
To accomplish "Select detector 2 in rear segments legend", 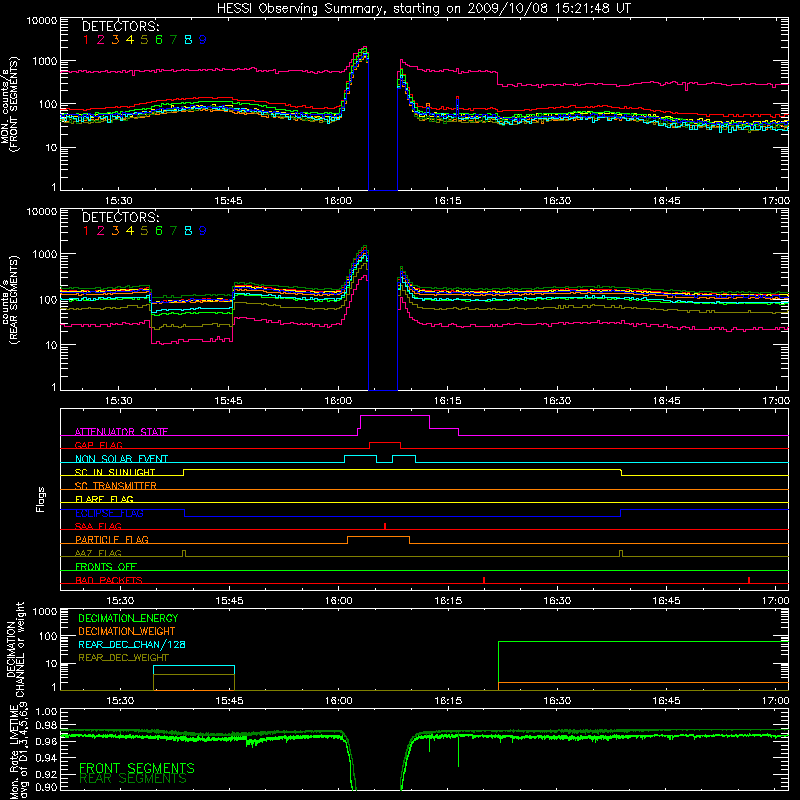I will pyautogui.click(x=101, y=231).
